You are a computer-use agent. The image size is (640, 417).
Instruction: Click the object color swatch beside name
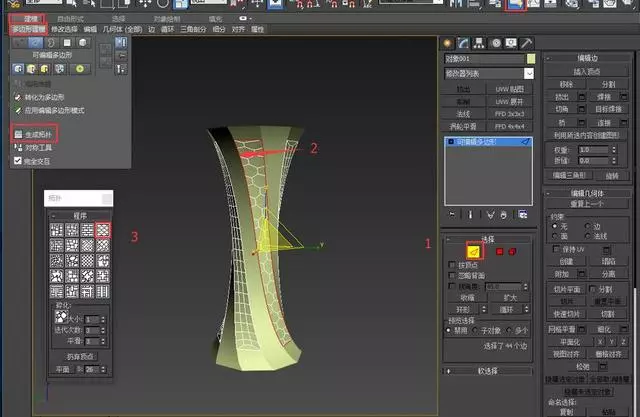[530, 59]
